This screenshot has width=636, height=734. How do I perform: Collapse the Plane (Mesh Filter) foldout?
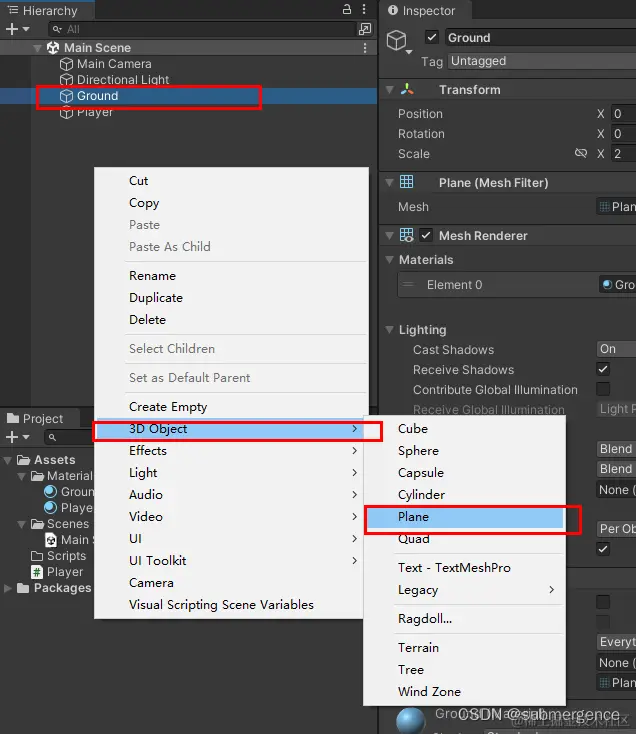[389, 183]
